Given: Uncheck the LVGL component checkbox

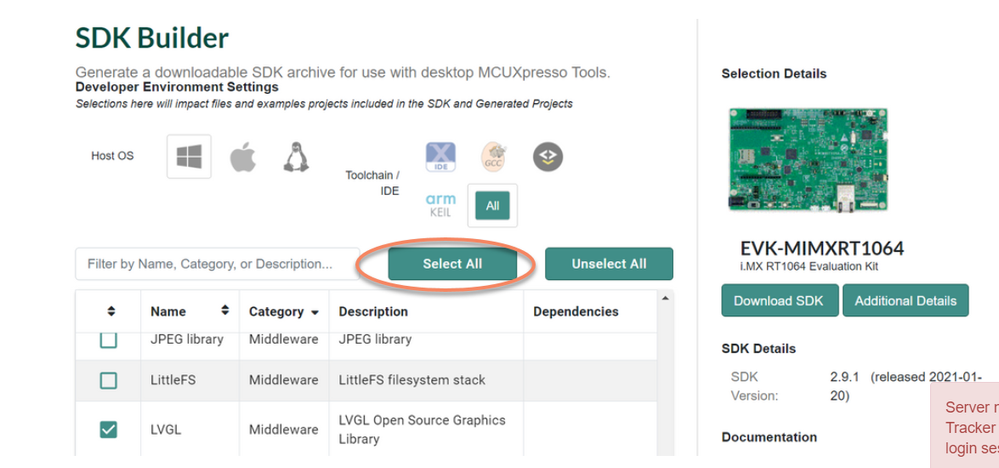Looking at the screenshot, I should 108,429.
